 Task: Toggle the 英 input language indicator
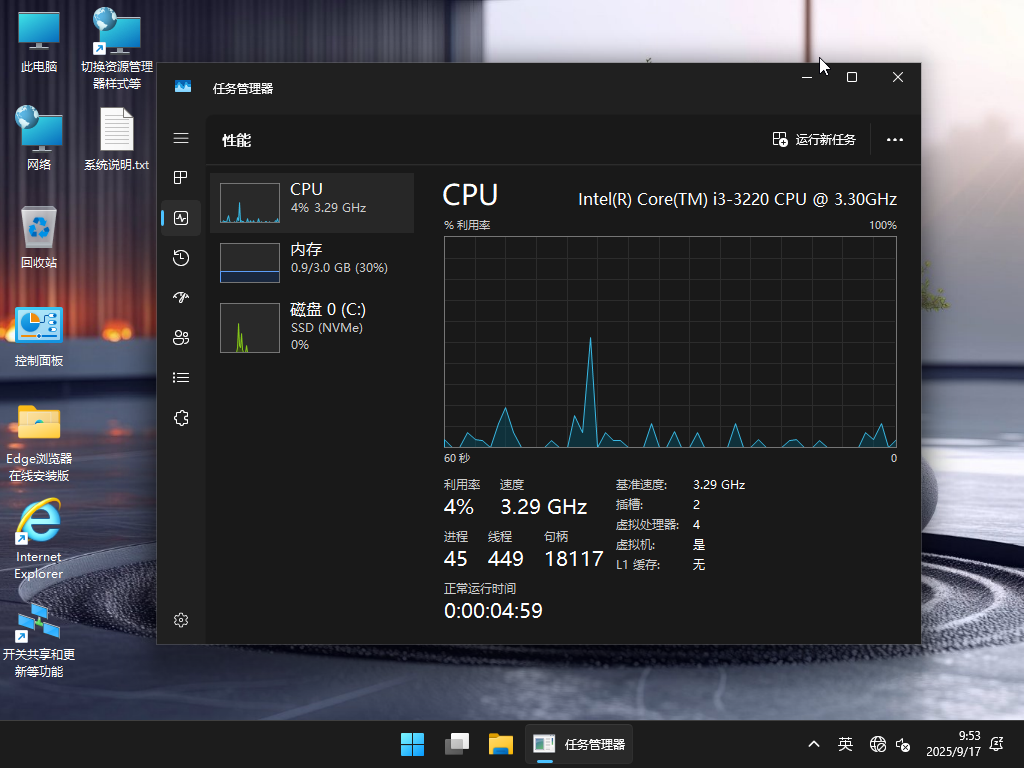click(x=845, y=744)
